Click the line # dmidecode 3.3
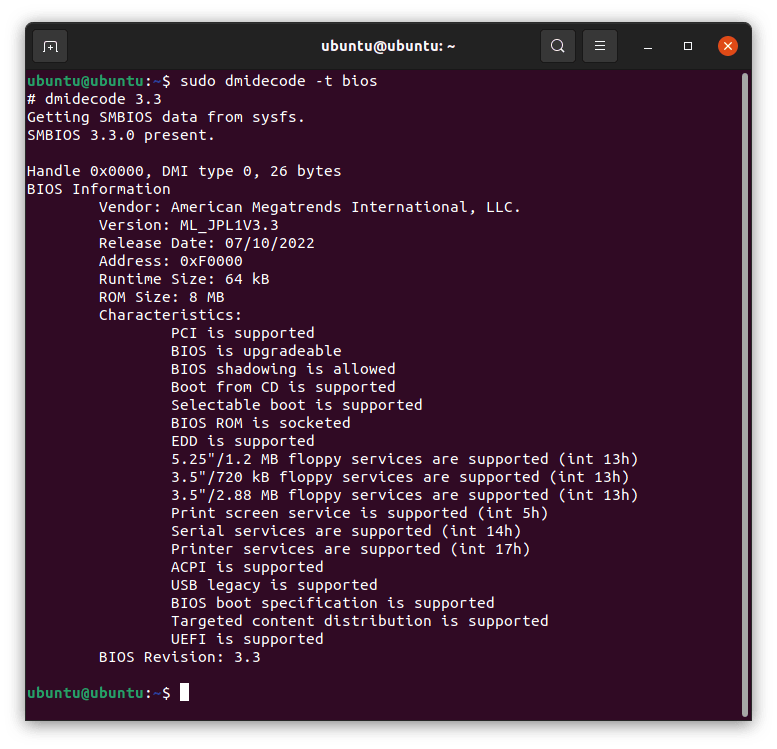Viewport: 777px width, 749px height. coord(94,99)
